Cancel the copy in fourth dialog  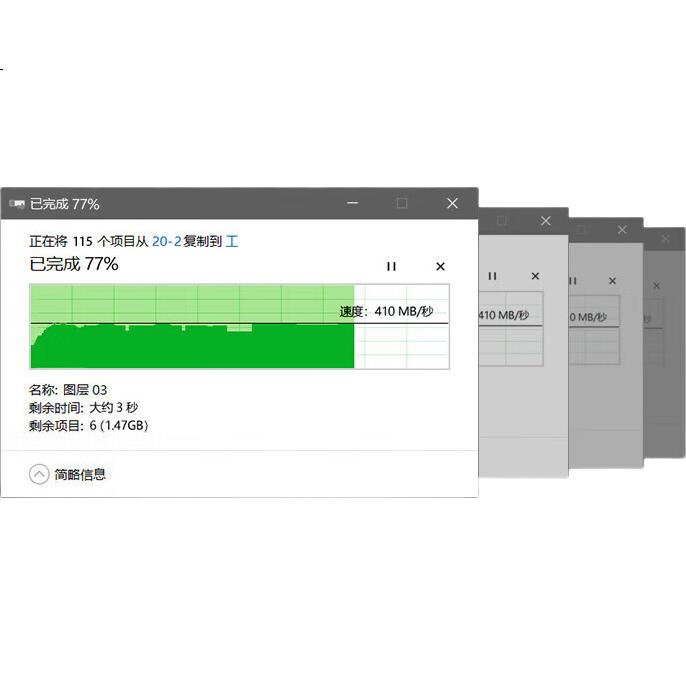click(x=656, y=286)
